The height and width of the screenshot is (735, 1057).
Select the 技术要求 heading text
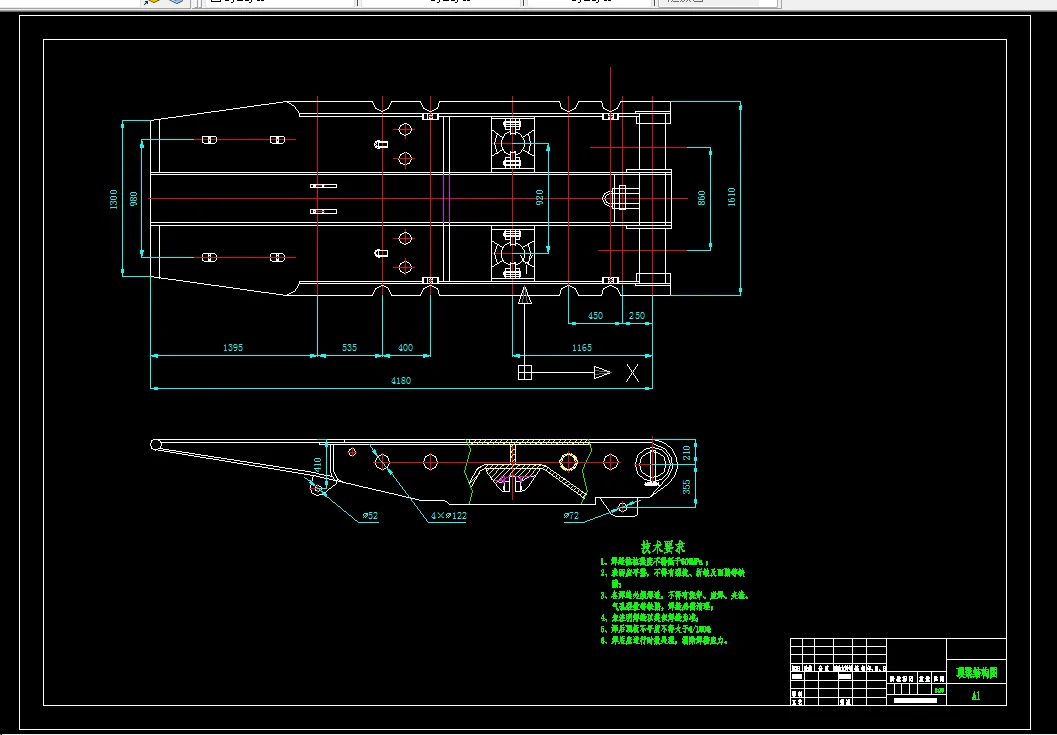663,547
